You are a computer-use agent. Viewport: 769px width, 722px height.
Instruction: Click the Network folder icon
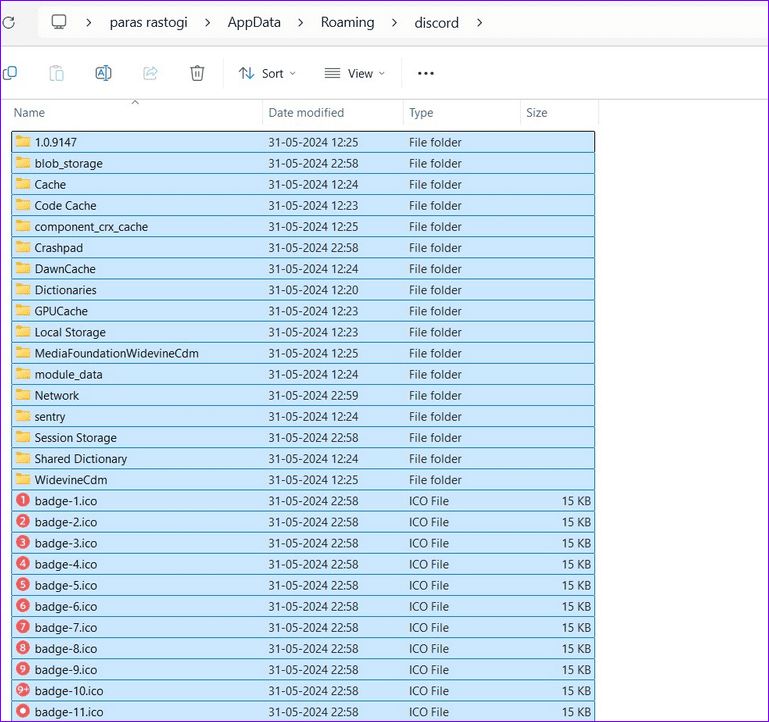pos(23,395)
